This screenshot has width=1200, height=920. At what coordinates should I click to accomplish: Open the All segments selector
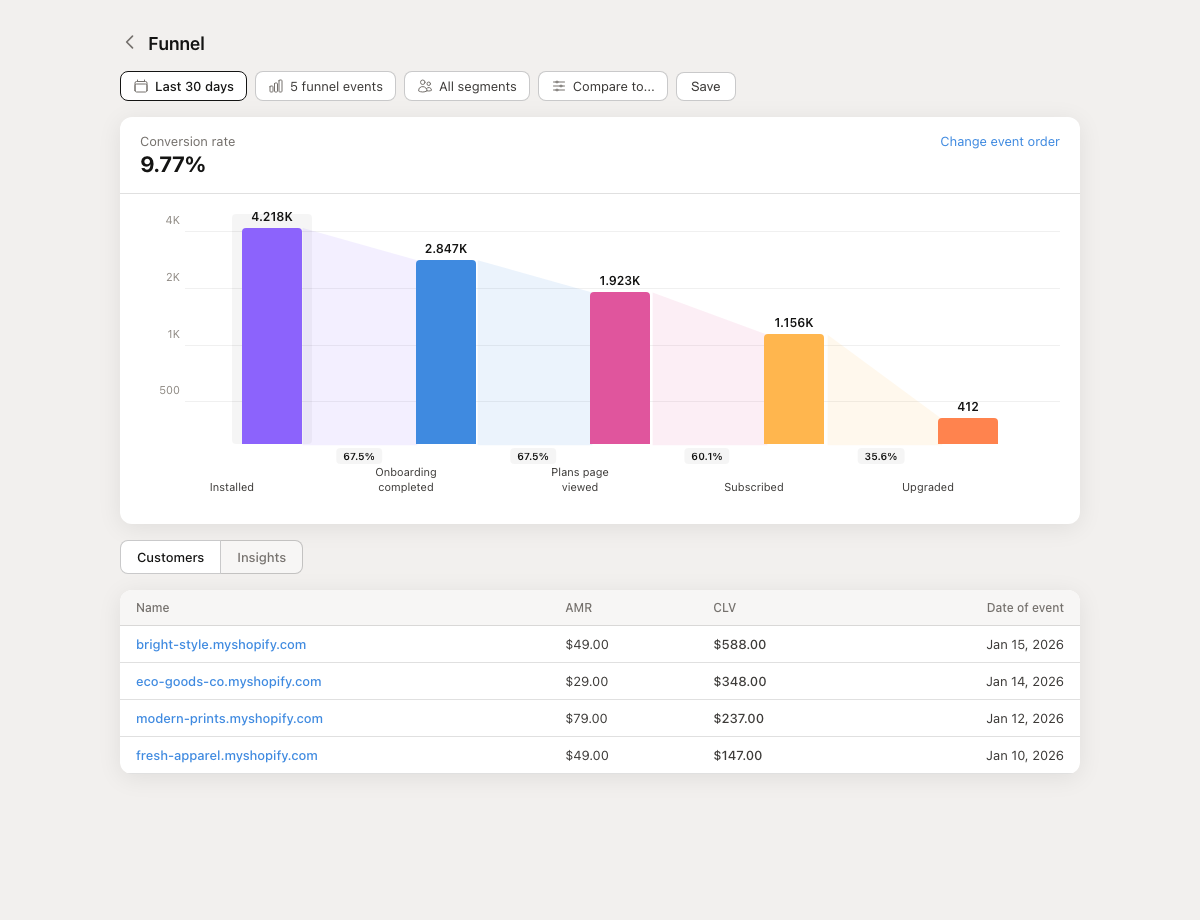coord(467,86)
